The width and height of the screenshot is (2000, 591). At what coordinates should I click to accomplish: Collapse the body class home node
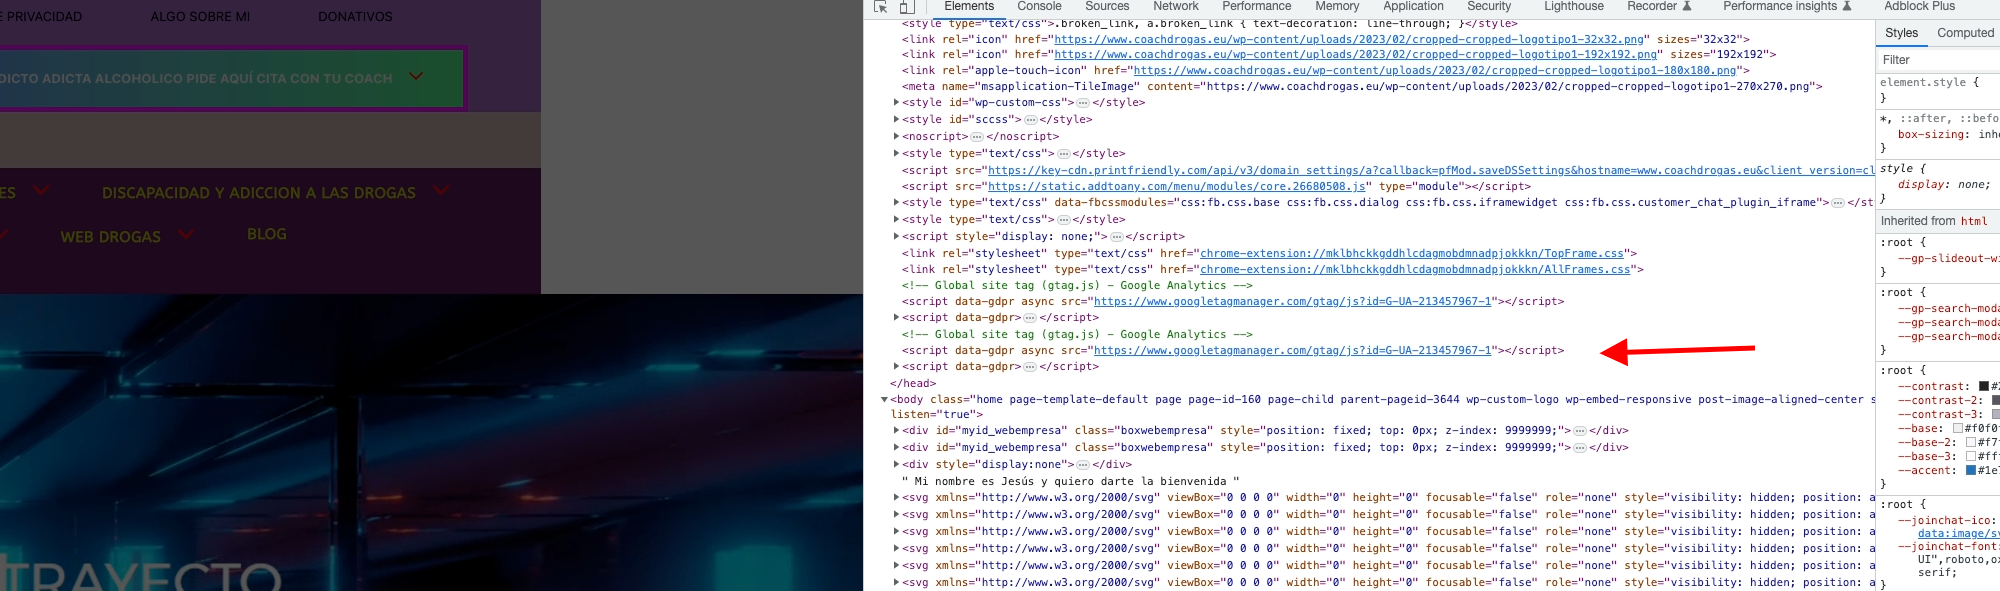pyautogui.click(x=884, y=400)
